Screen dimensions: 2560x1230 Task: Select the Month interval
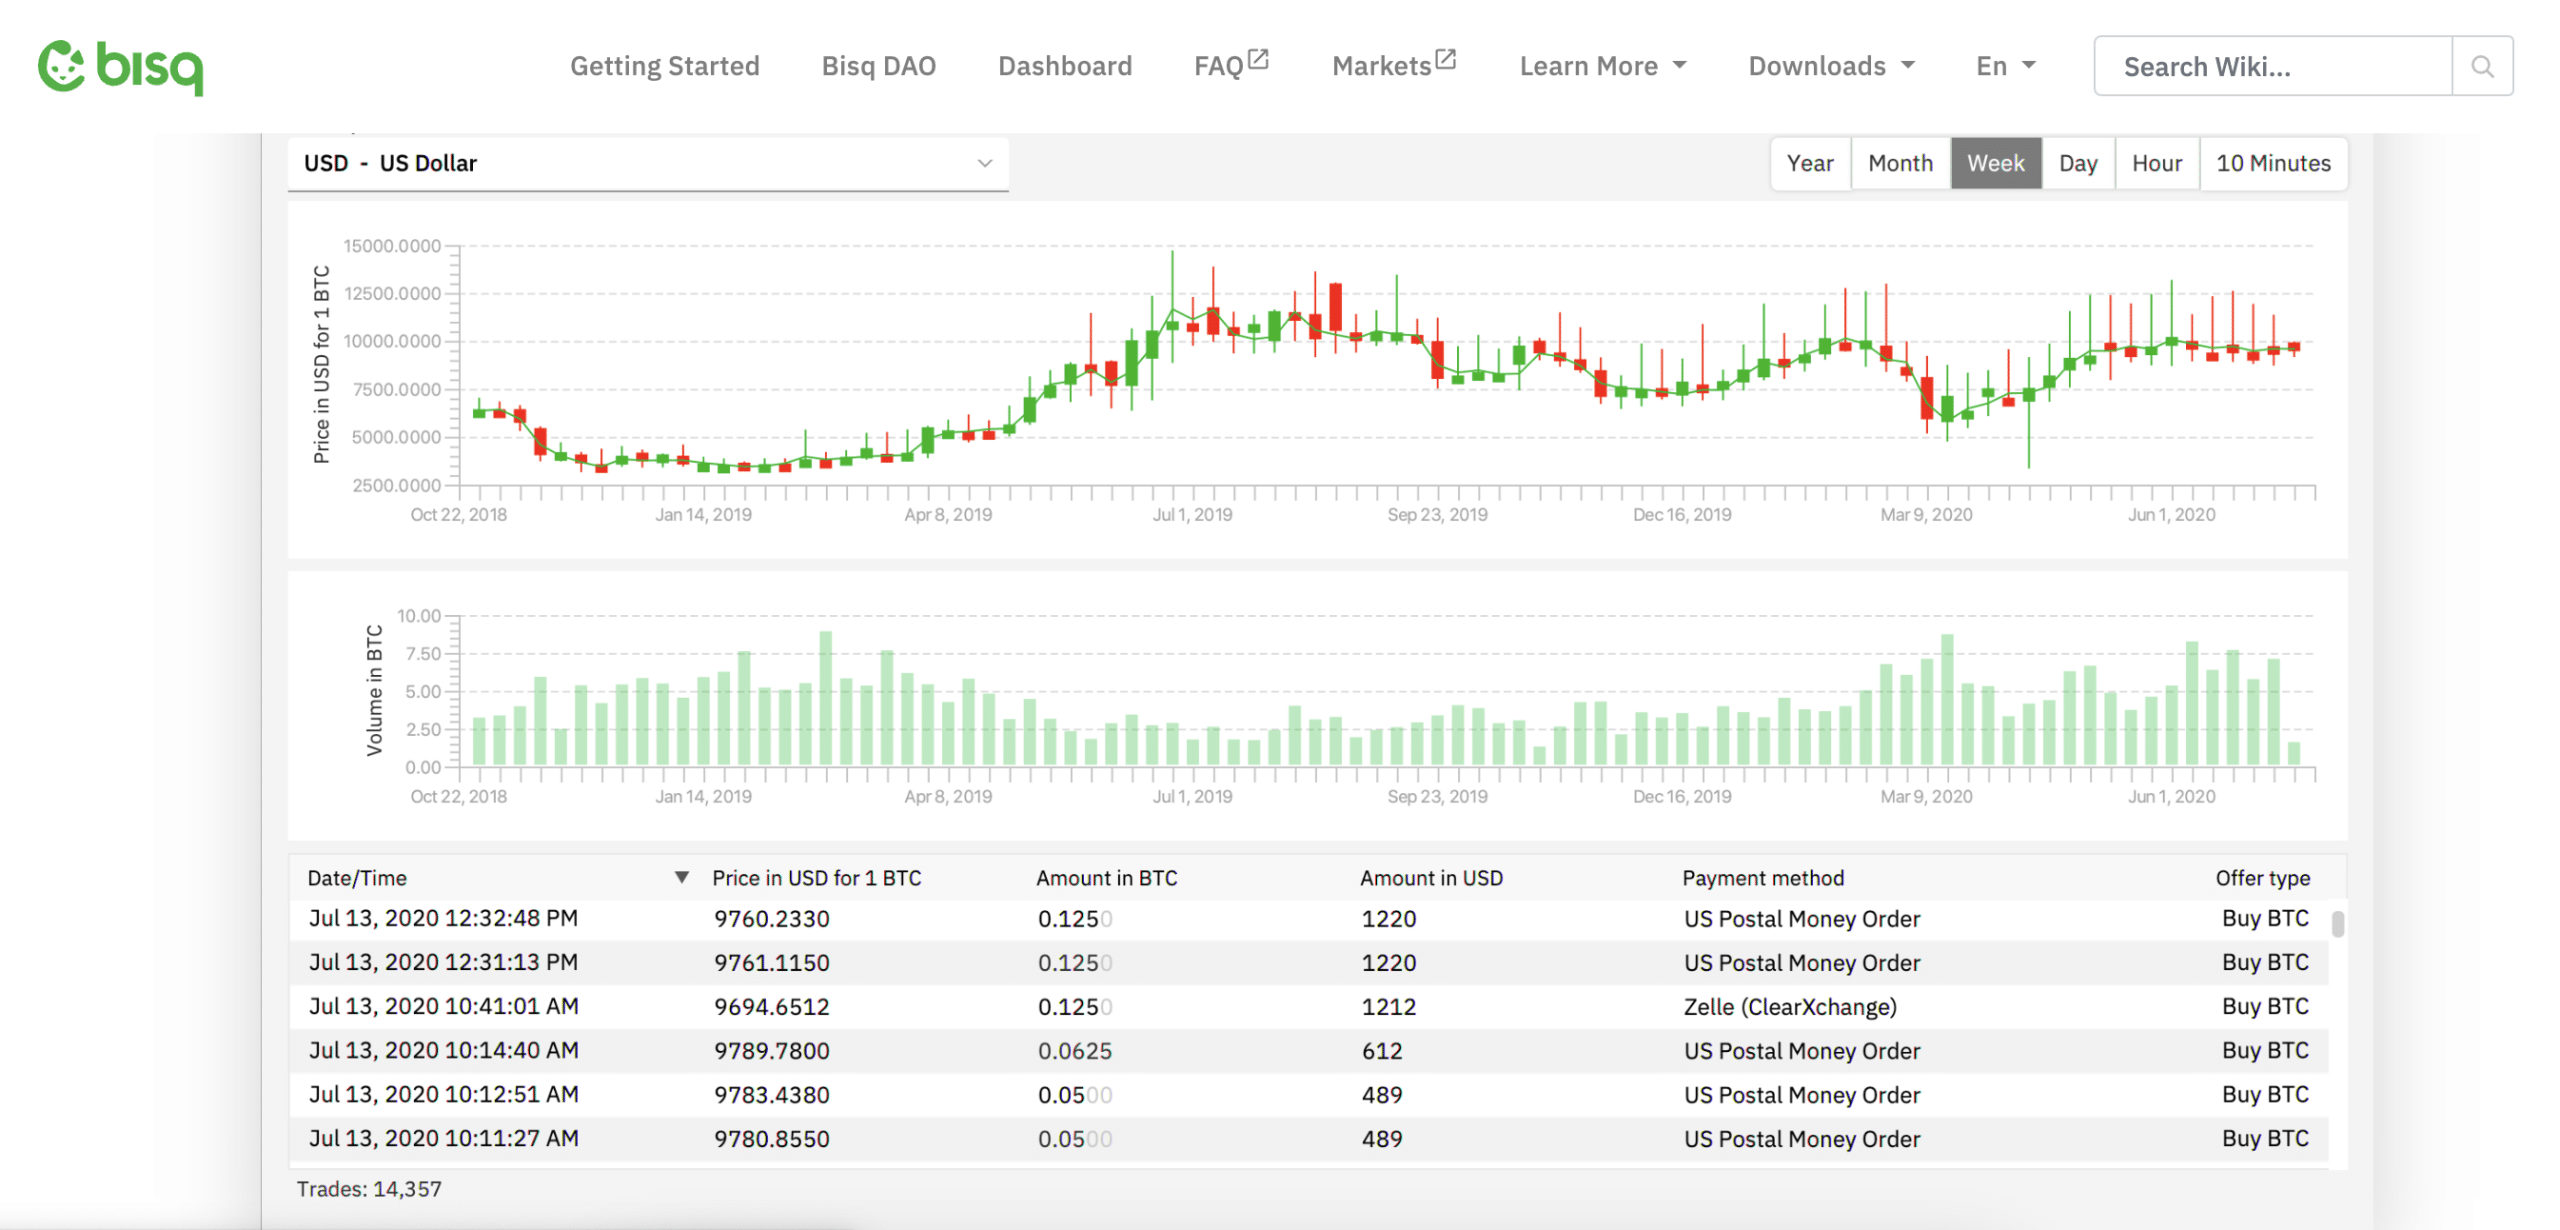(x=1899, y=163)
